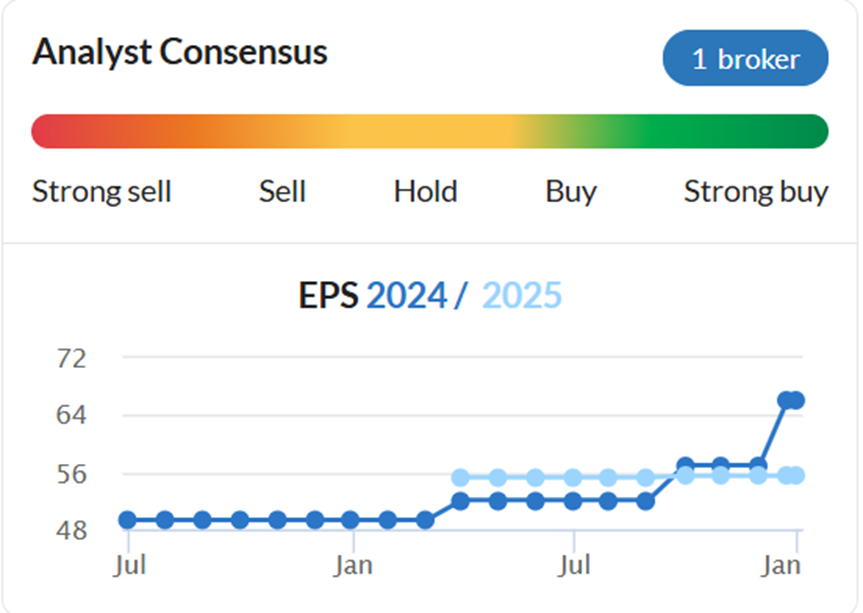Click the consensus rating gradient bar
The width and height of the screenshot is (863, 613).
pos(429,132)
